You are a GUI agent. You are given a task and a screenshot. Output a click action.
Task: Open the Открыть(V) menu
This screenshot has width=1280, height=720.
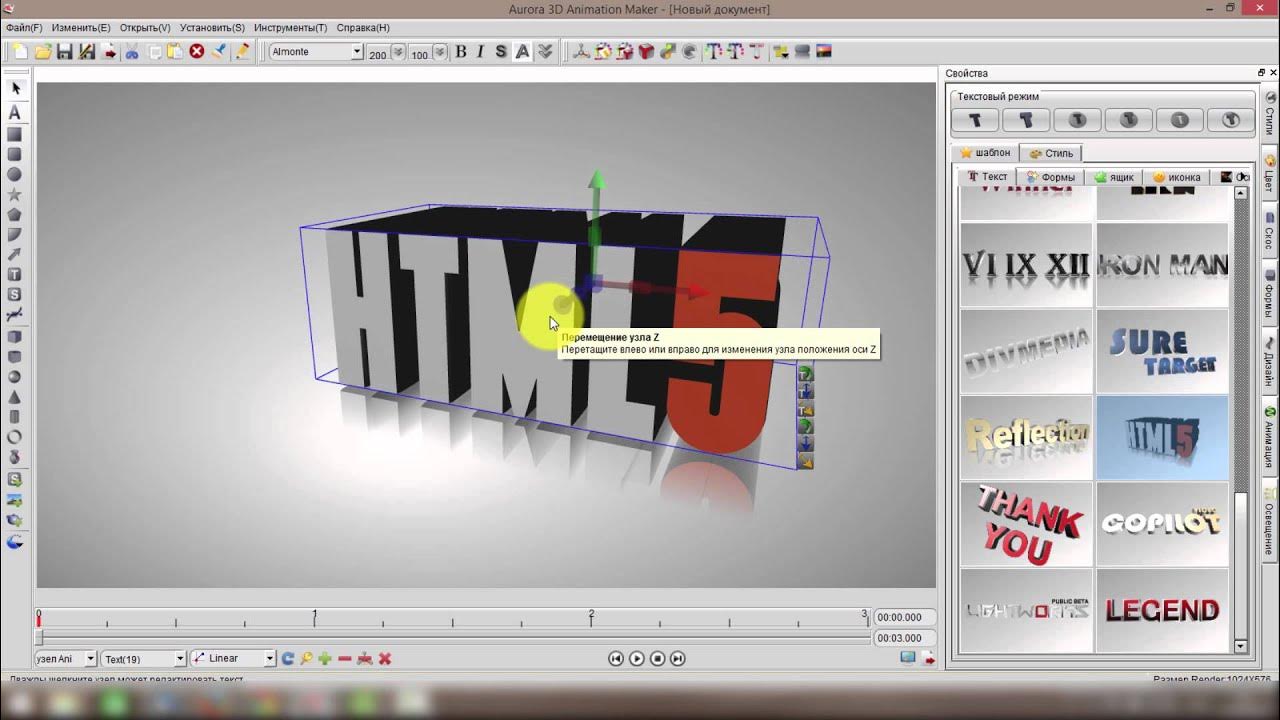[145, 28]
